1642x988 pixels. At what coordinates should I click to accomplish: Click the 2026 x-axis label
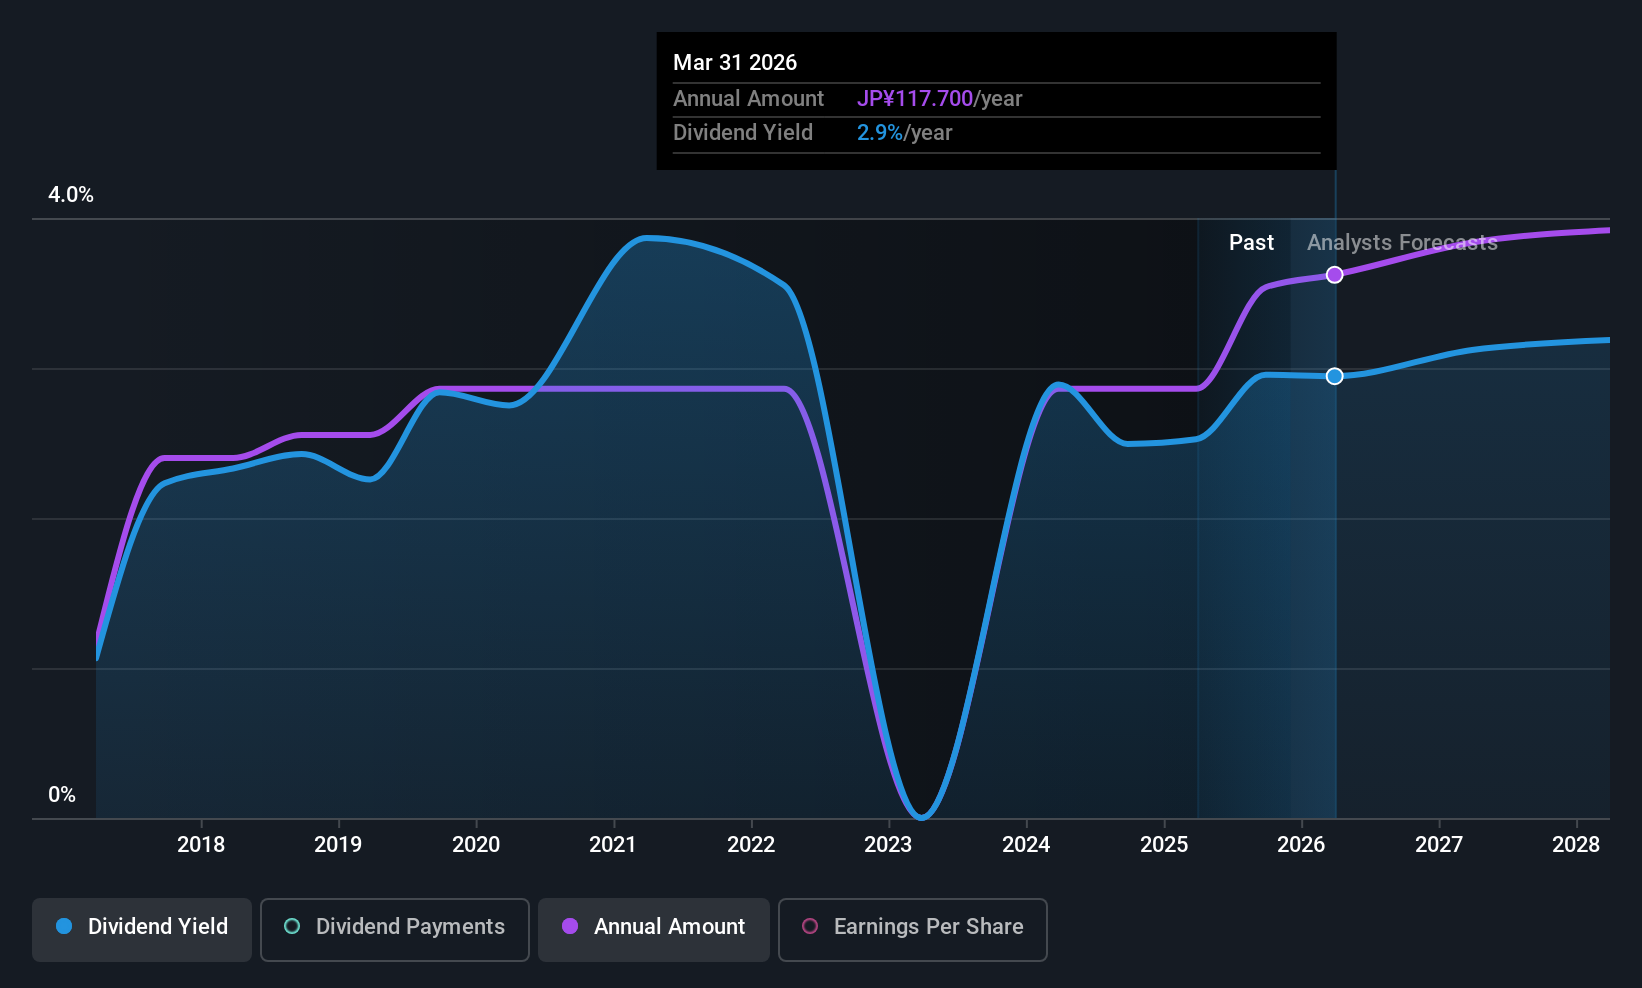coord(1301,845)
